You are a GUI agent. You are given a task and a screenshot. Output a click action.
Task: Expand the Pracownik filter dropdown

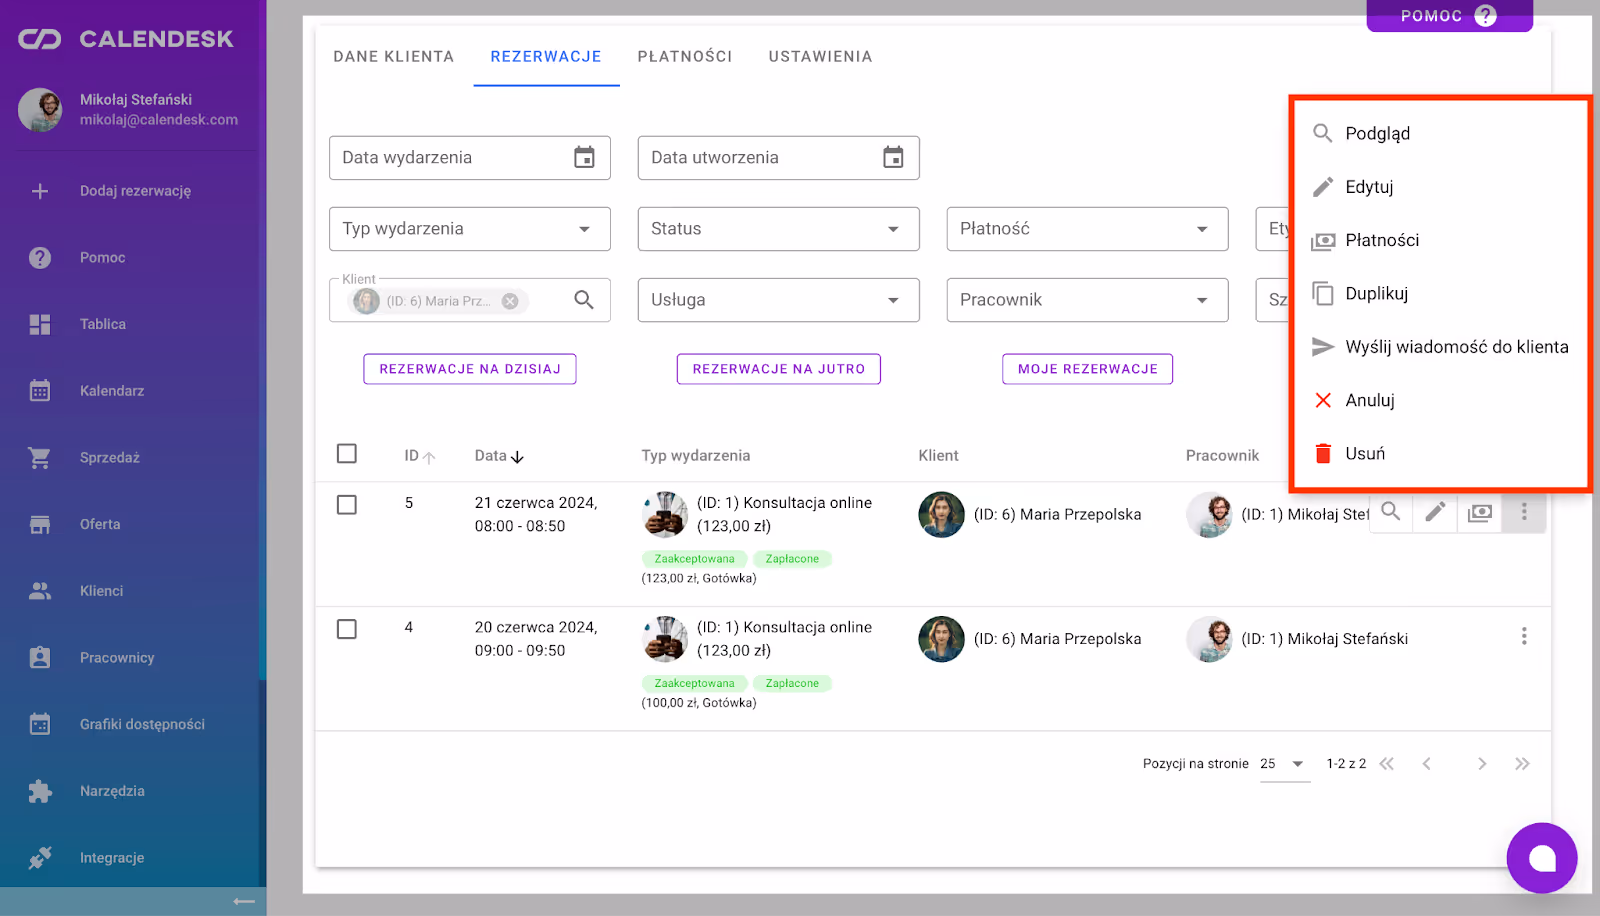[x=1086, y=300]
